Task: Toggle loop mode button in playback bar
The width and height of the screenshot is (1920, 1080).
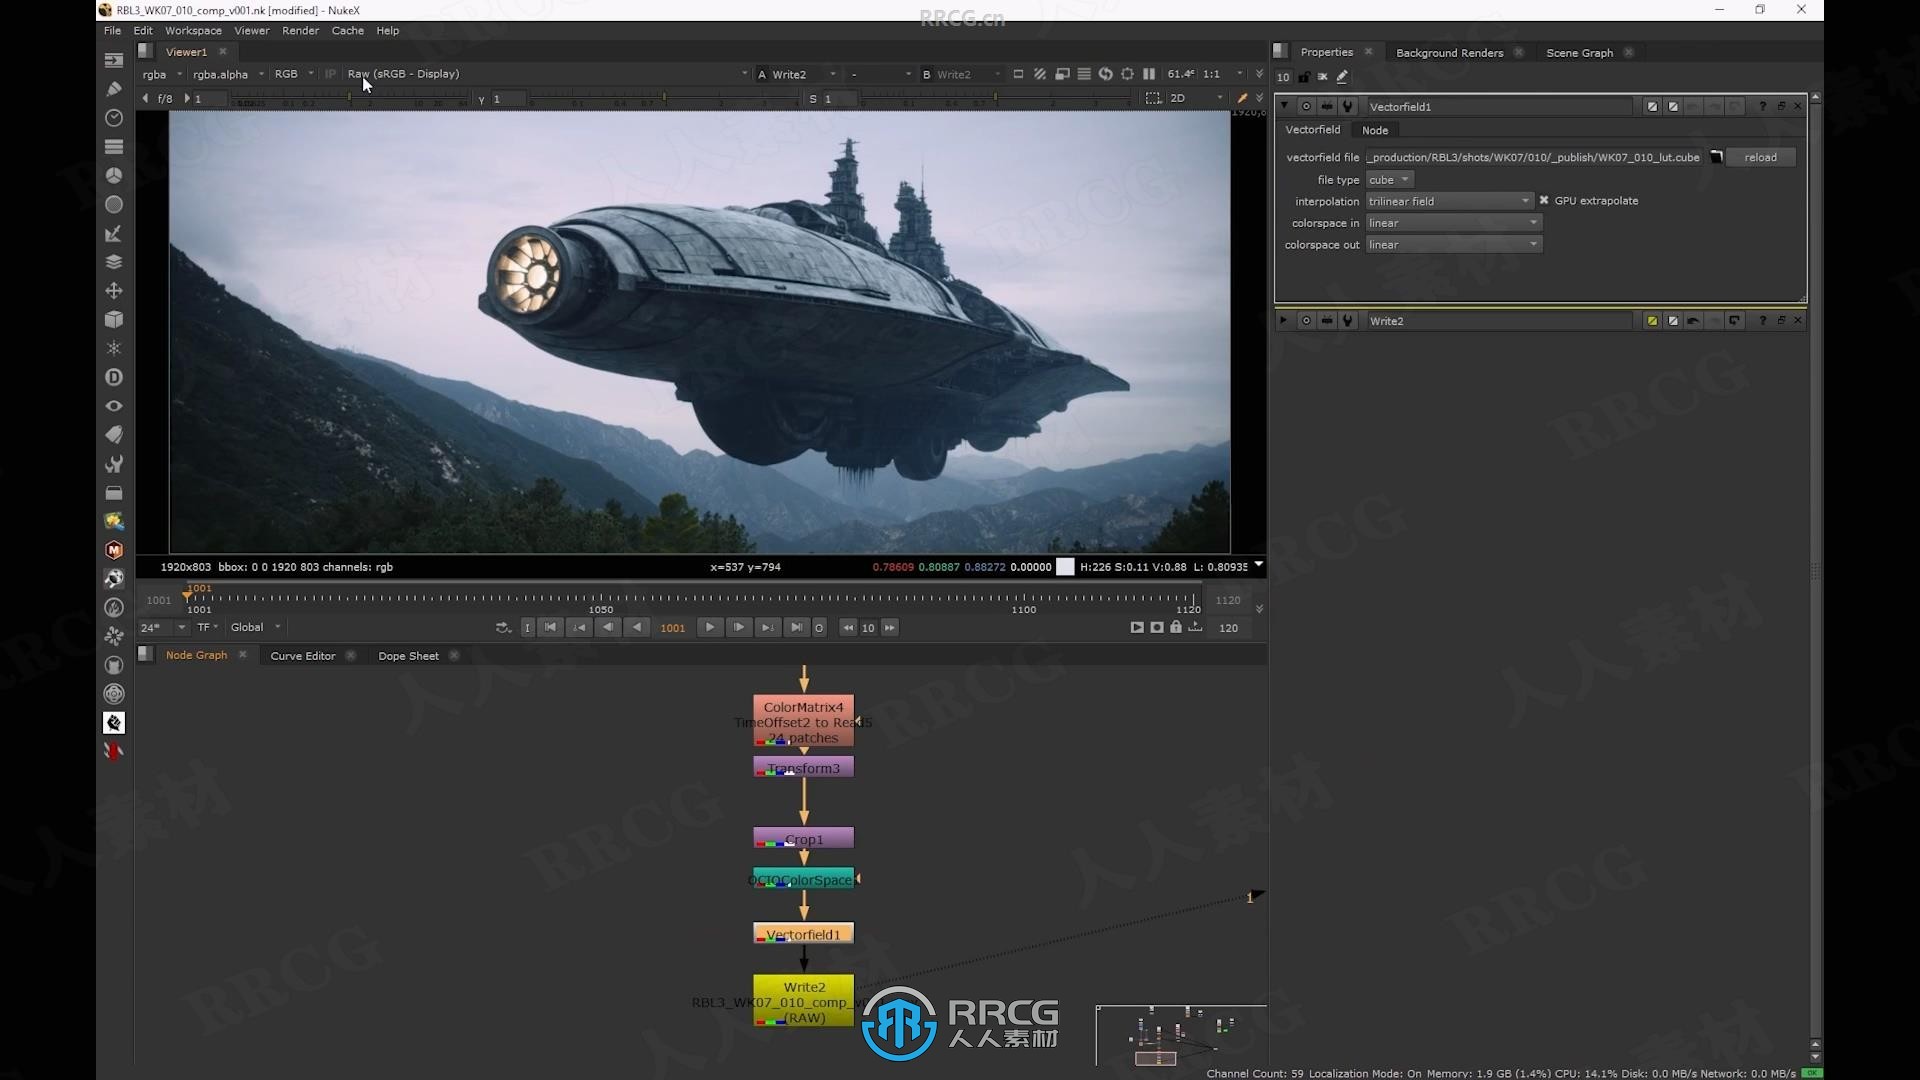Action: [502, 628]
